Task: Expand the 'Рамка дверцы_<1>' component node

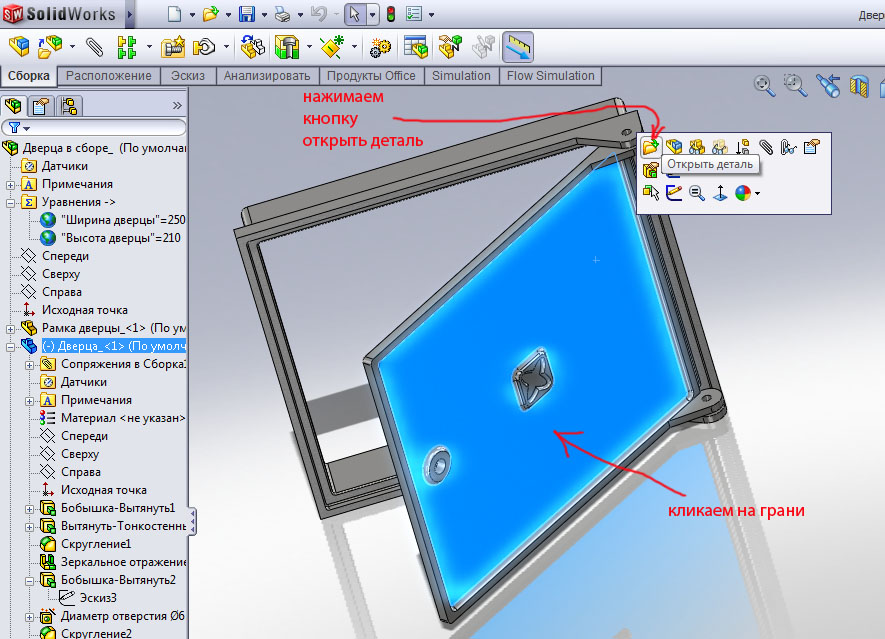Action: (11, 328)
